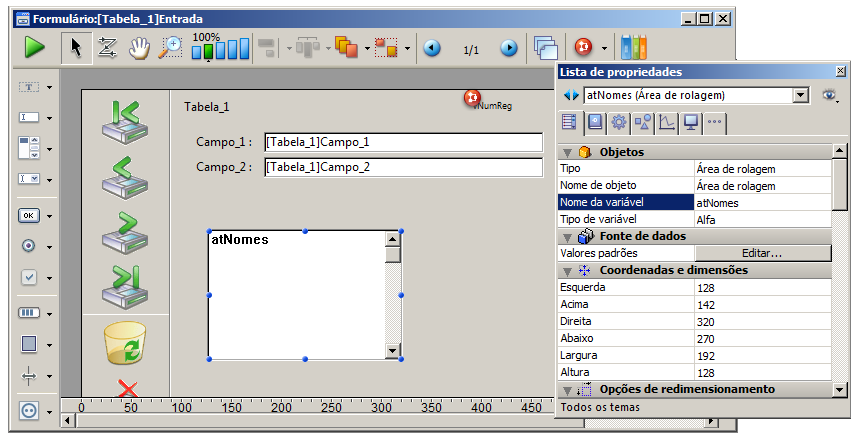
Task: Select the arrow pointer tool
Action: [x=76, y=47]
